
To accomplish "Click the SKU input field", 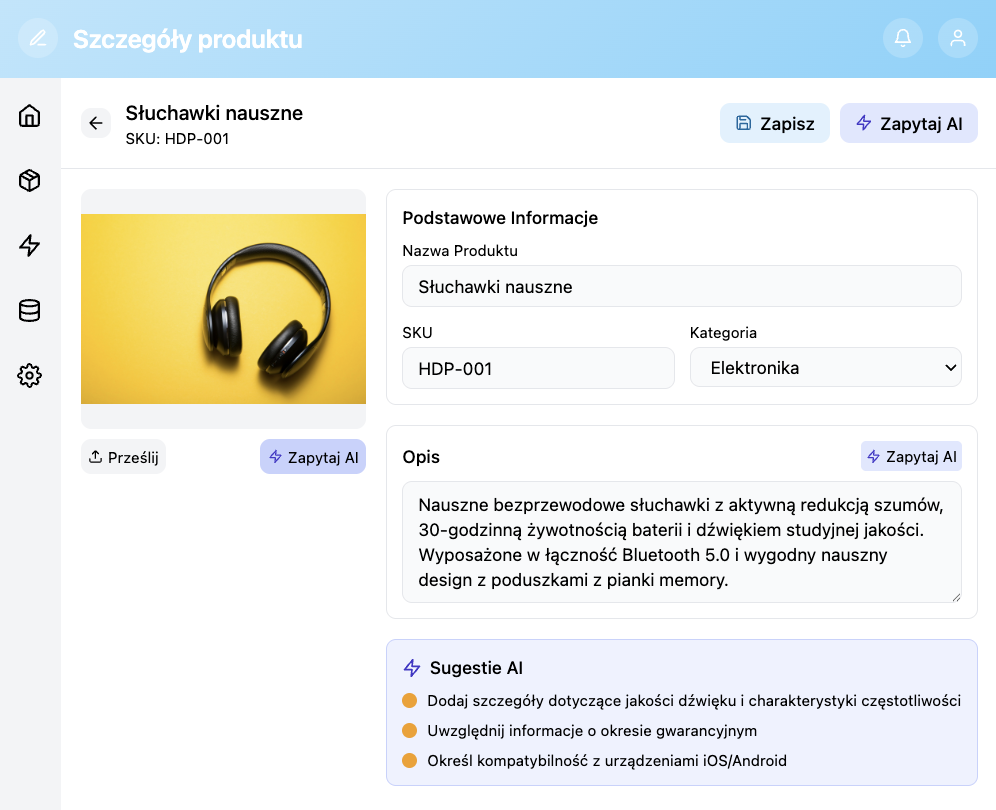I will point(537,368).
